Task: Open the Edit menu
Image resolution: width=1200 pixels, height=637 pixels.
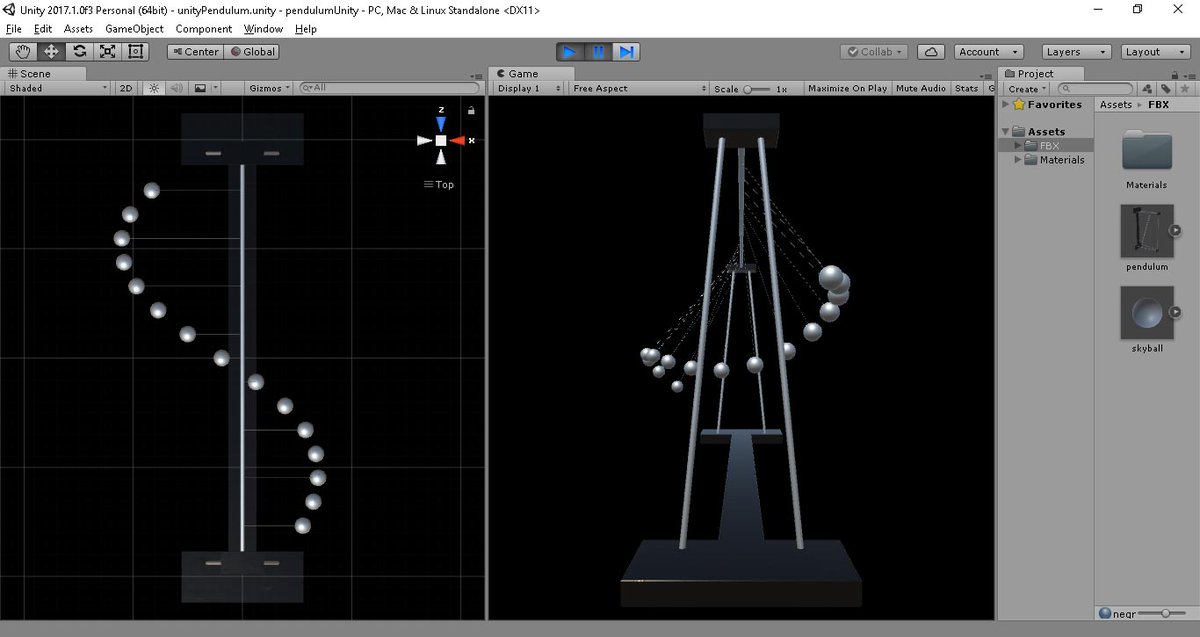Action: (43, 29)
